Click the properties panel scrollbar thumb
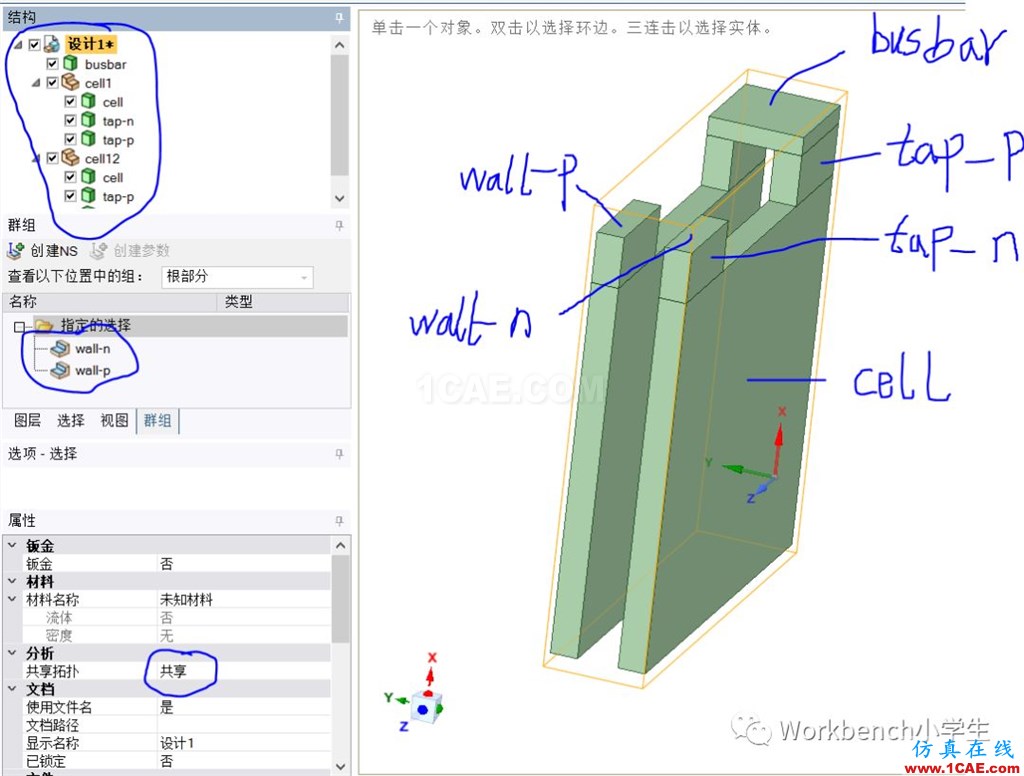 [x=340, y=599]
